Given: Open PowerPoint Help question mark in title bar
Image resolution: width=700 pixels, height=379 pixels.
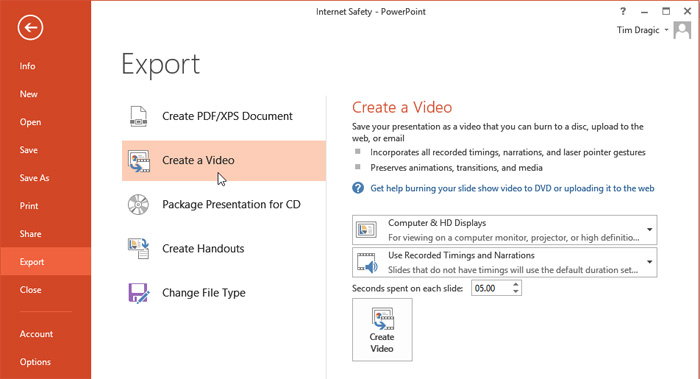Looking at the screenshot, I should coord(623,11).
